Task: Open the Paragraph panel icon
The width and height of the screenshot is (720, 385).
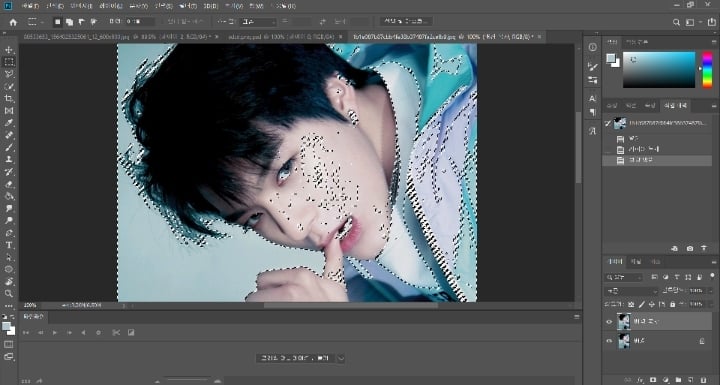Action: point(592,112)
